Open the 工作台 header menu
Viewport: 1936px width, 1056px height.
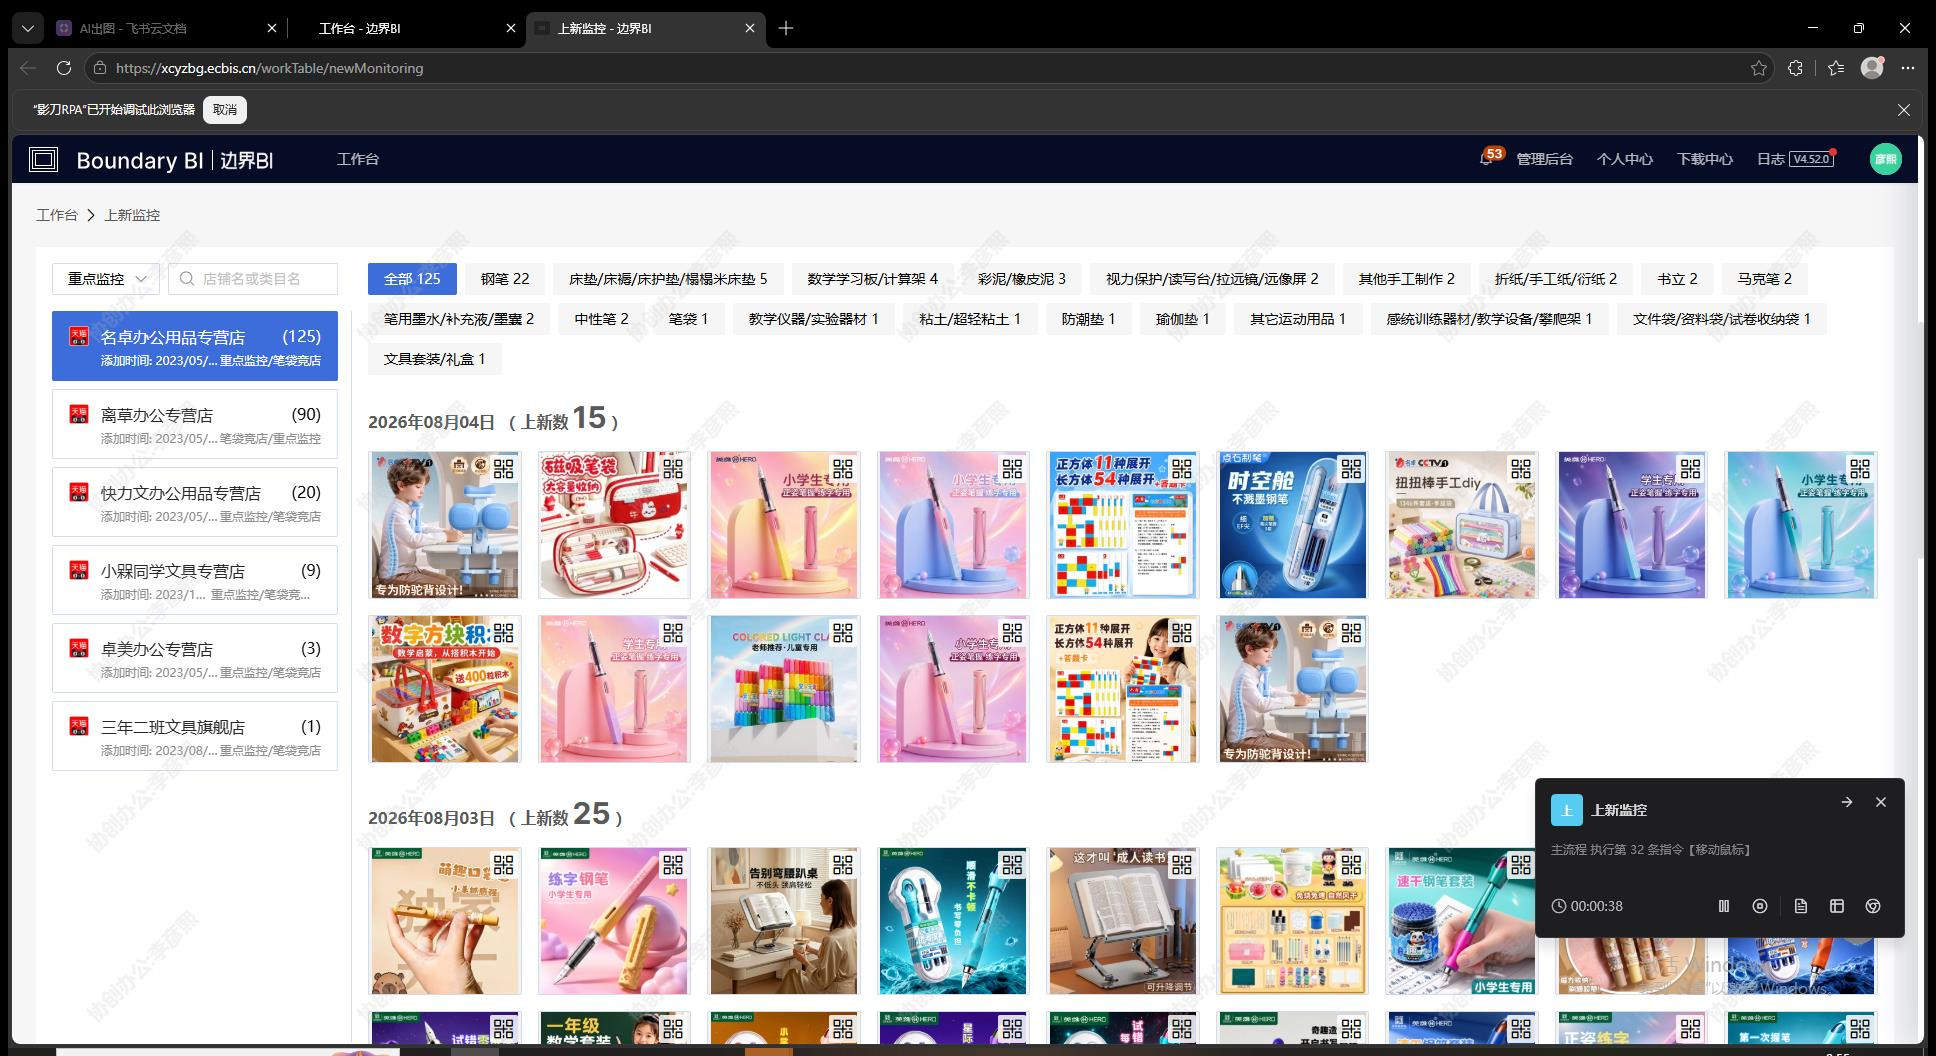coord(358,159)
